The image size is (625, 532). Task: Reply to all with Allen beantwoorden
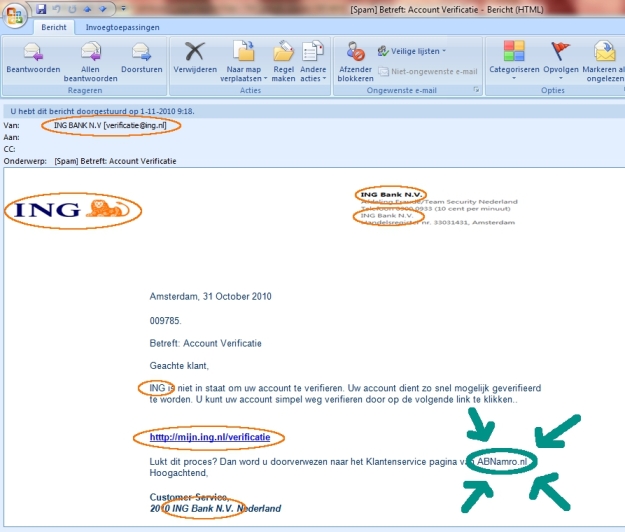[x=90, y=62]
